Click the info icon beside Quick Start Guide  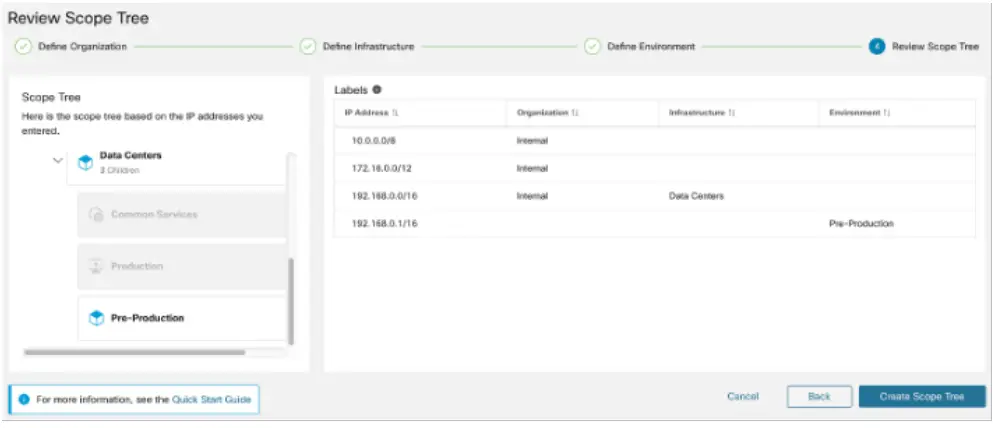tap(24, 399)
